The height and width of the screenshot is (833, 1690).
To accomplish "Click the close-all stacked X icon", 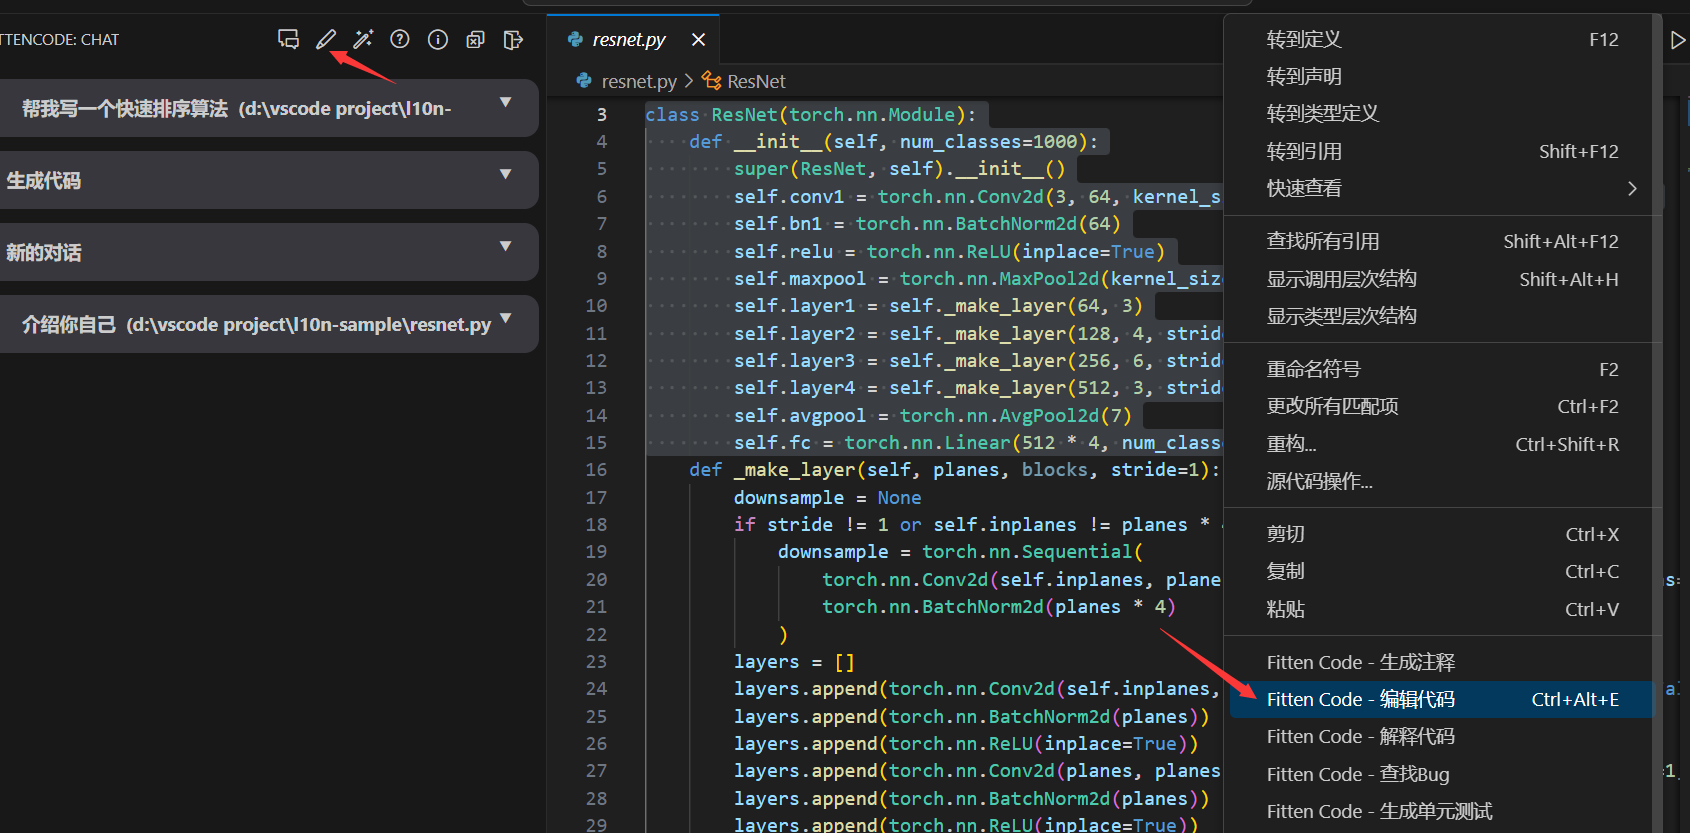I will 475,39.
